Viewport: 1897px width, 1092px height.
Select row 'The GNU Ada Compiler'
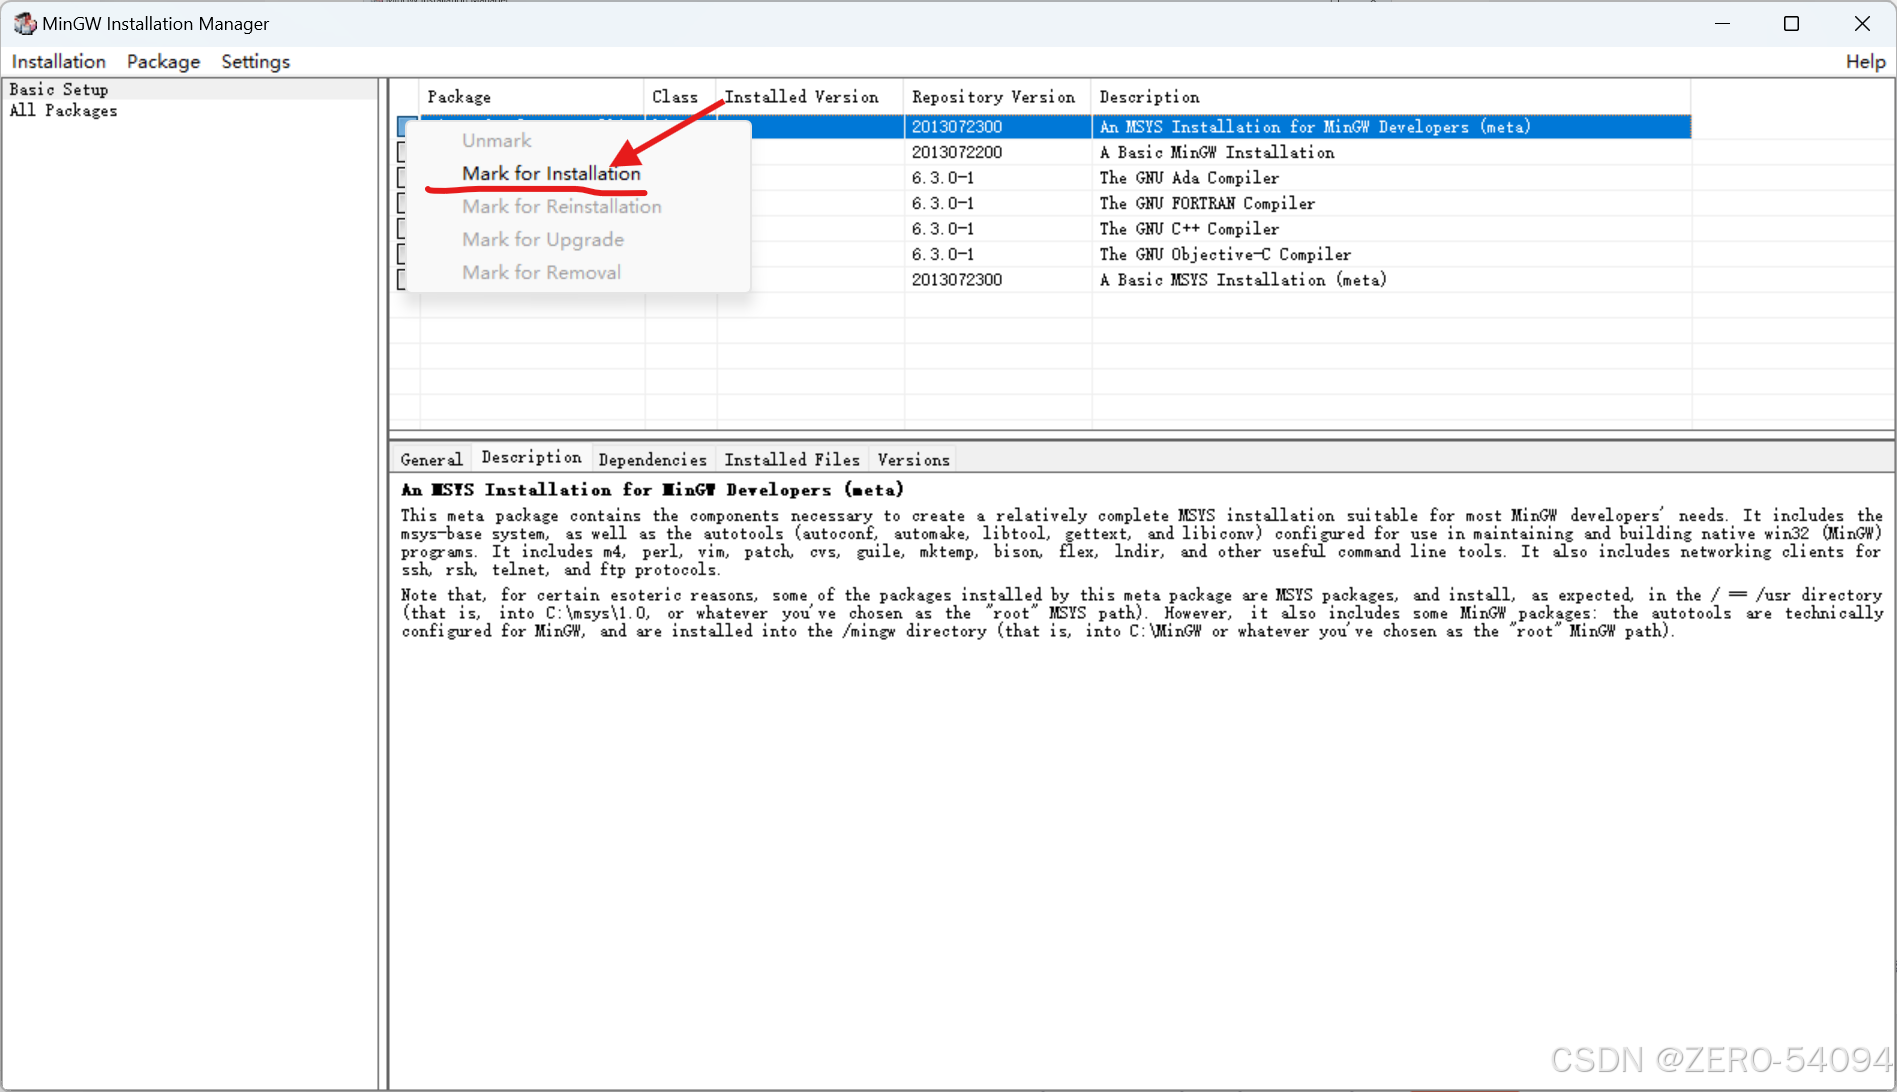click(1189, 178)
